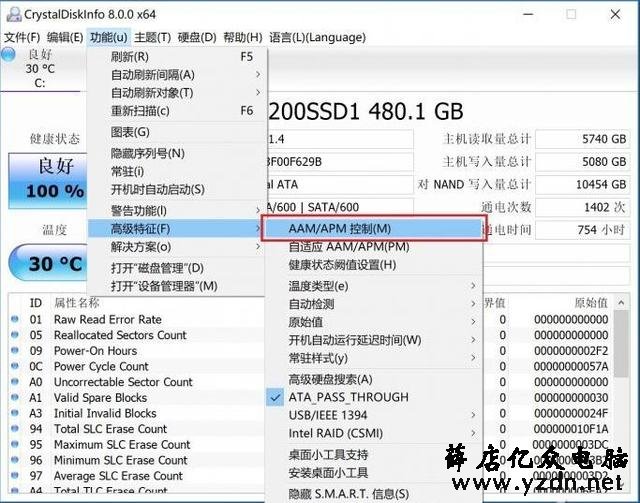Click 5080 GB host writes field
The image size is (640, 503).
[582, 162]
